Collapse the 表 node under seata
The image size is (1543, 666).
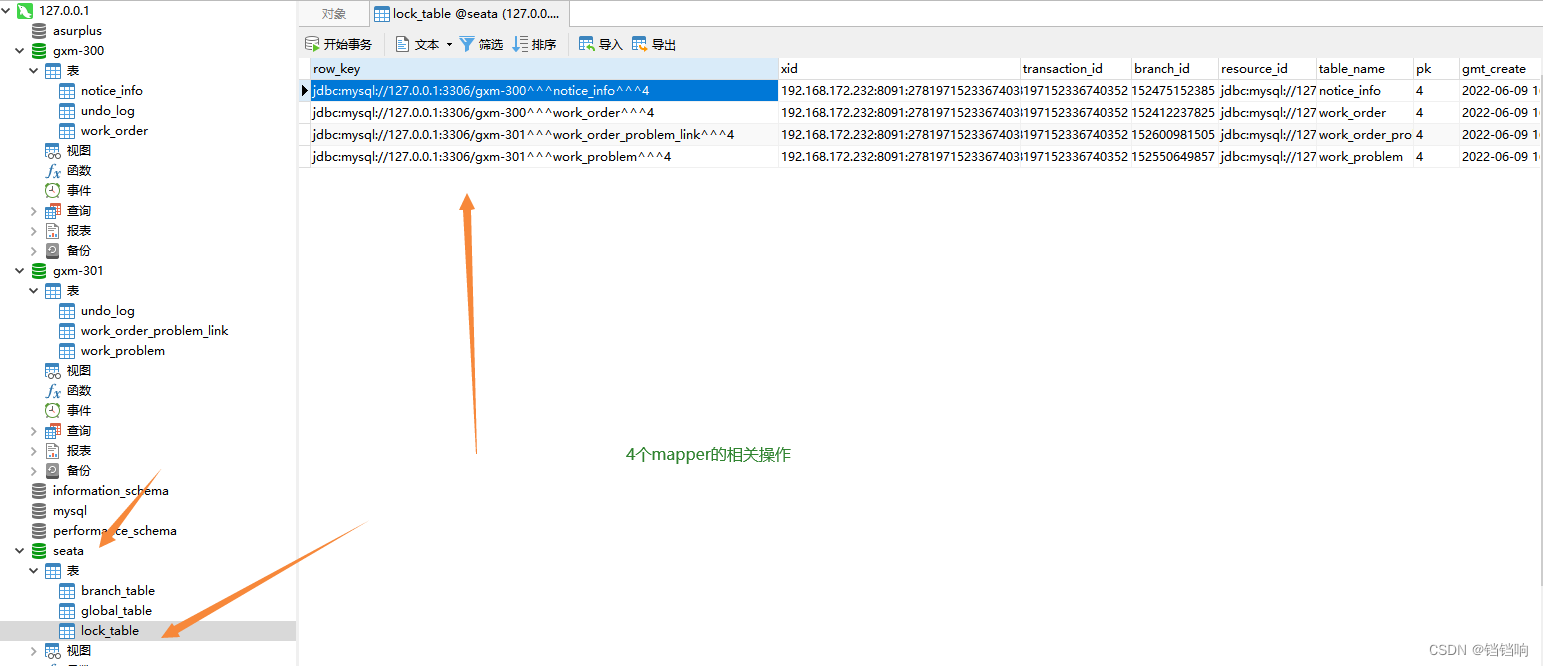34,571
